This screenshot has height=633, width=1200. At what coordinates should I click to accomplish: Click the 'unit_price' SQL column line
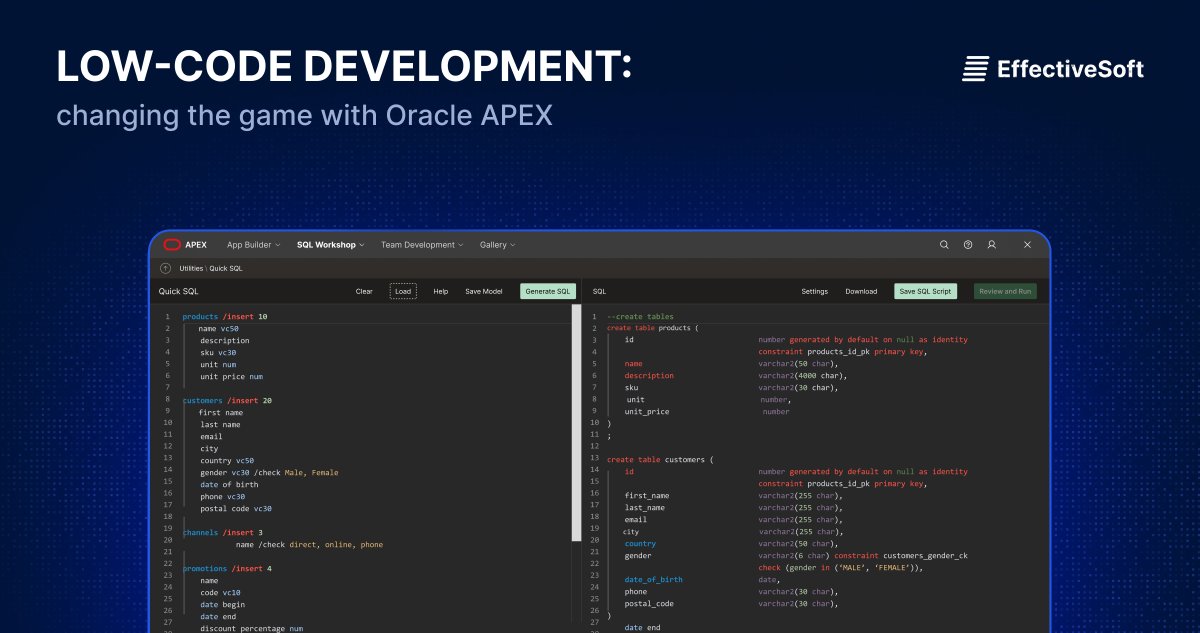point(647,412)
